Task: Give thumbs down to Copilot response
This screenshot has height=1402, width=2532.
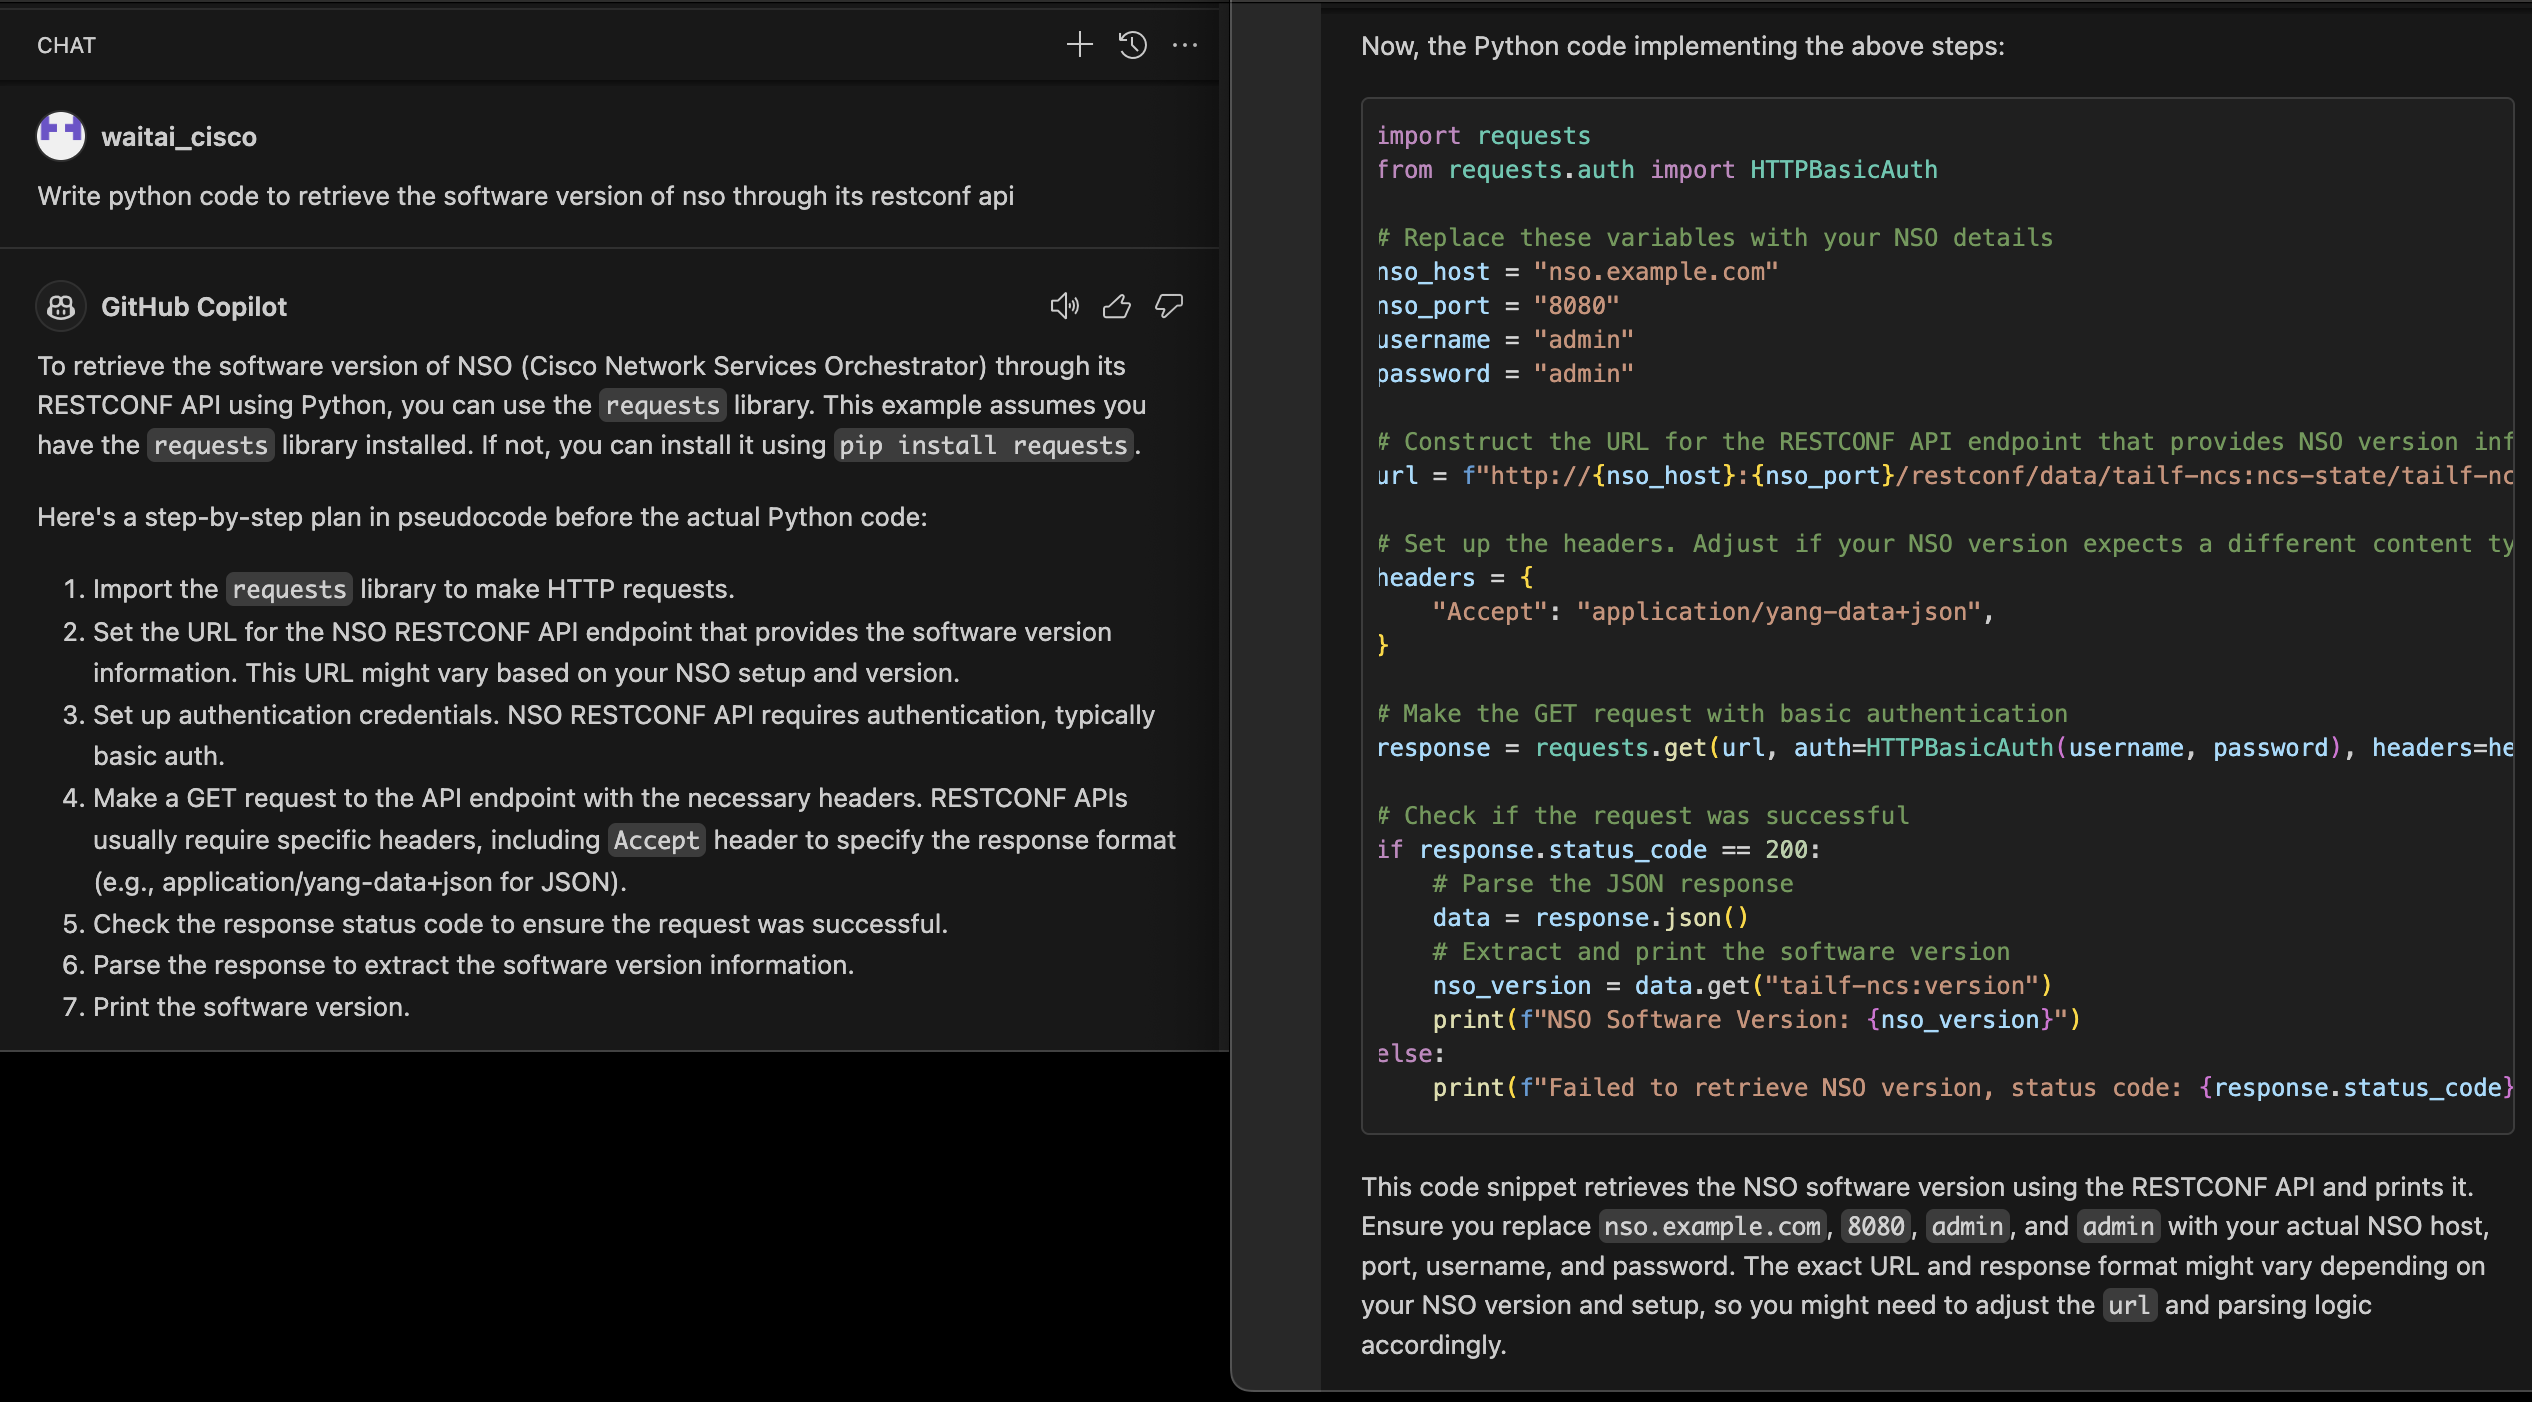Action: (1169, 306)
